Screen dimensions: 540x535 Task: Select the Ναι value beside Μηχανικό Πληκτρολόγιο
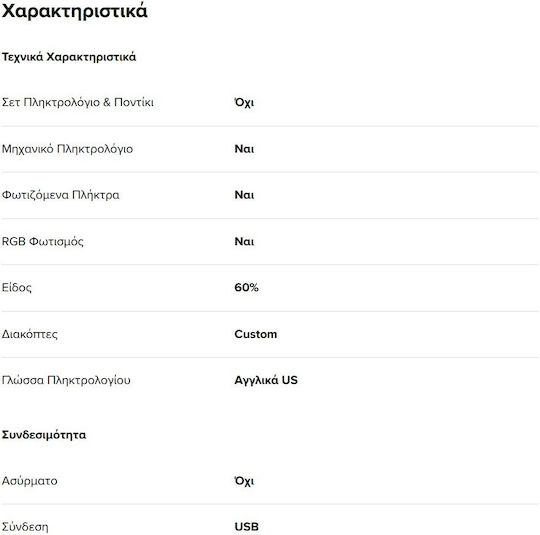click(244, 149)
